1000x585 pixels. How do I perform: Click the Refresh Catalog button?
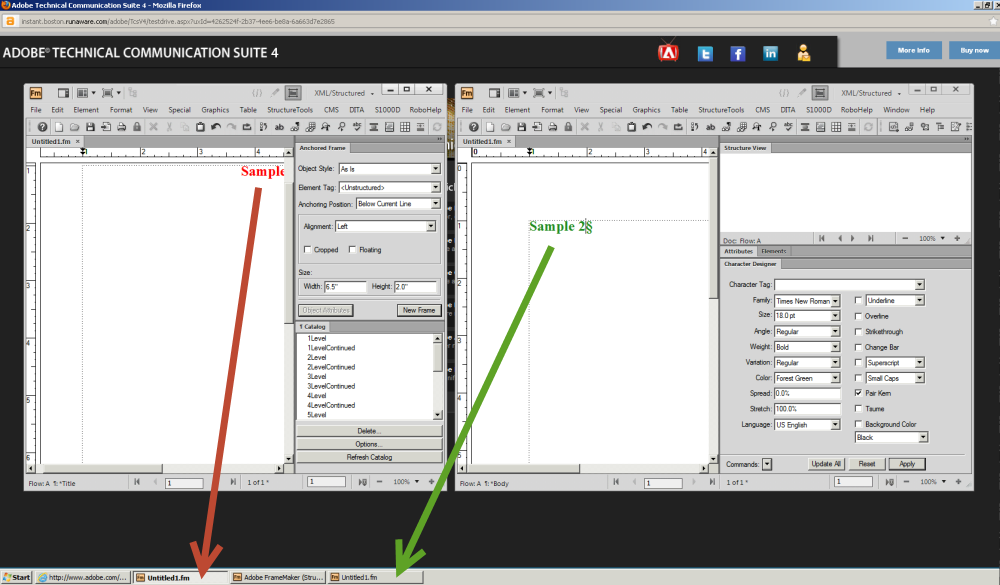(x=369, y=457)
